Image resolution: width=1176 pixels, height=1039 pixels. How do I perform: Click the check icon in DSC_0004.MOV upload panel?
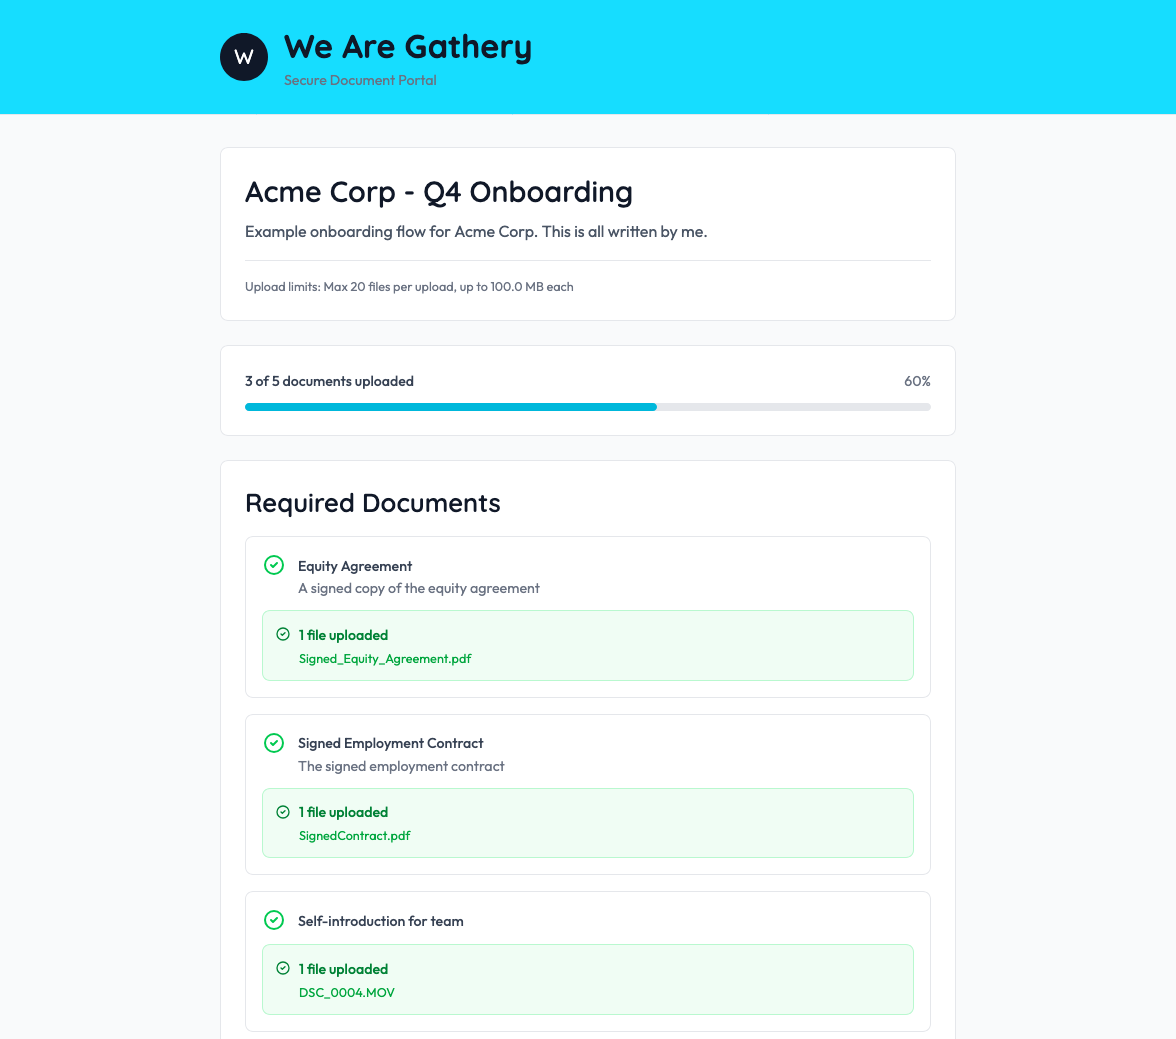[281, 968]
